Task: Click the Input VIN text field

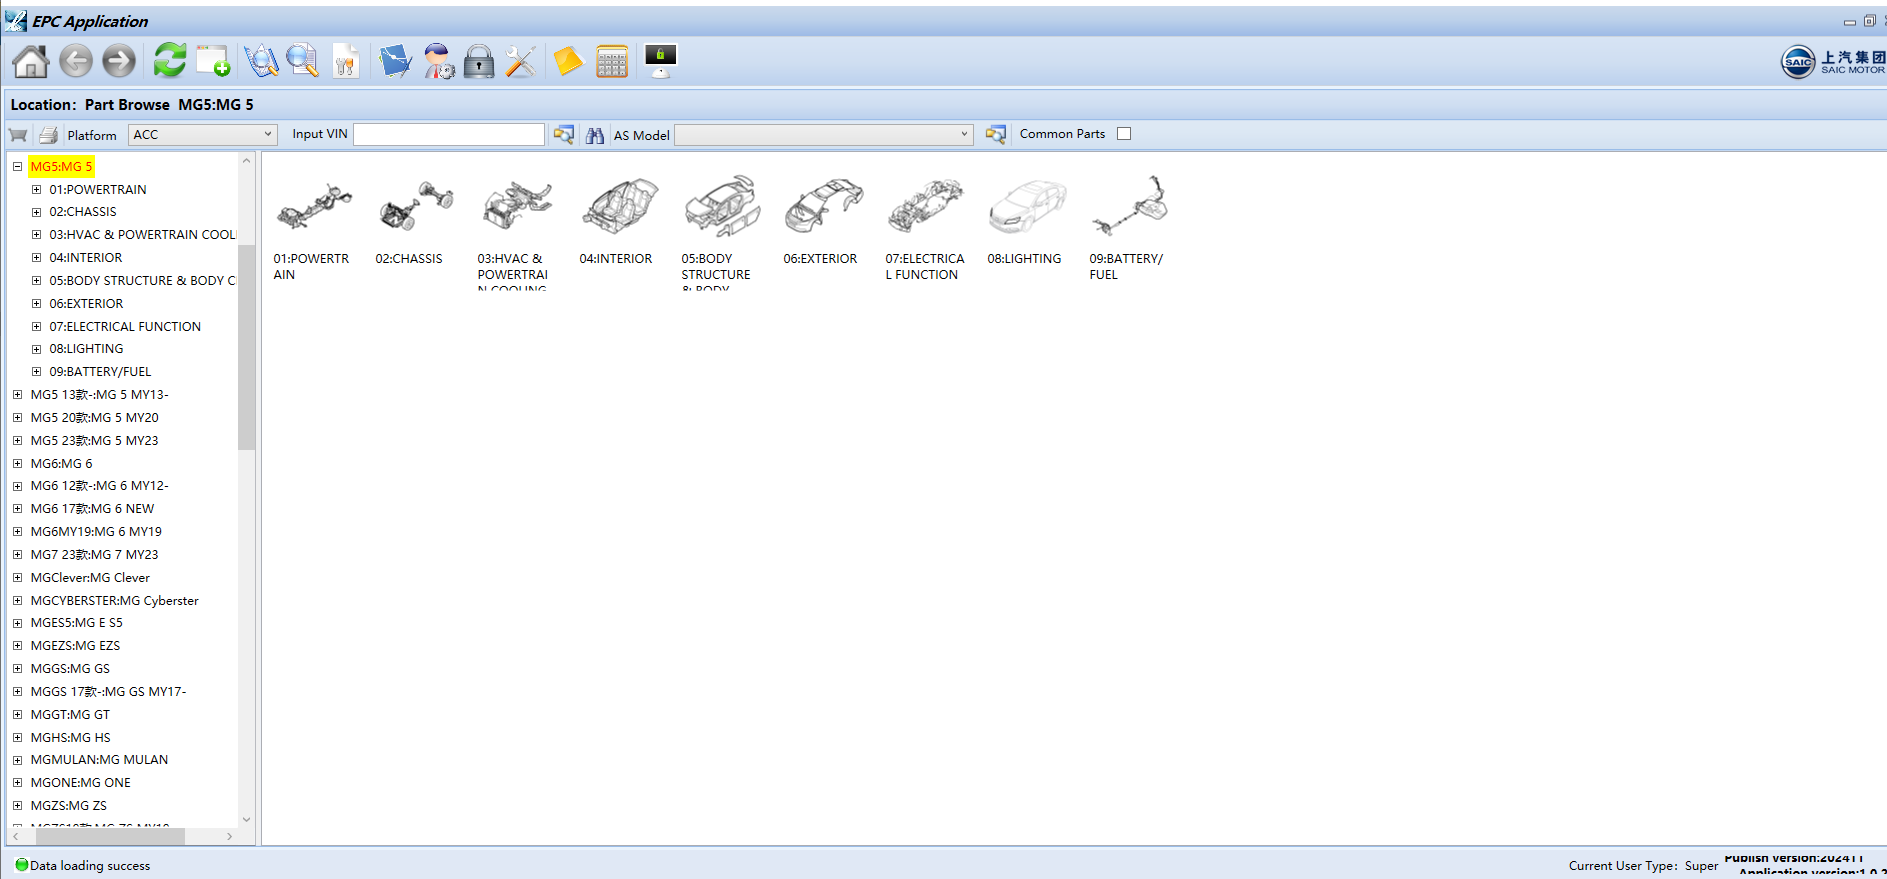Action: [x=449, y=134]
